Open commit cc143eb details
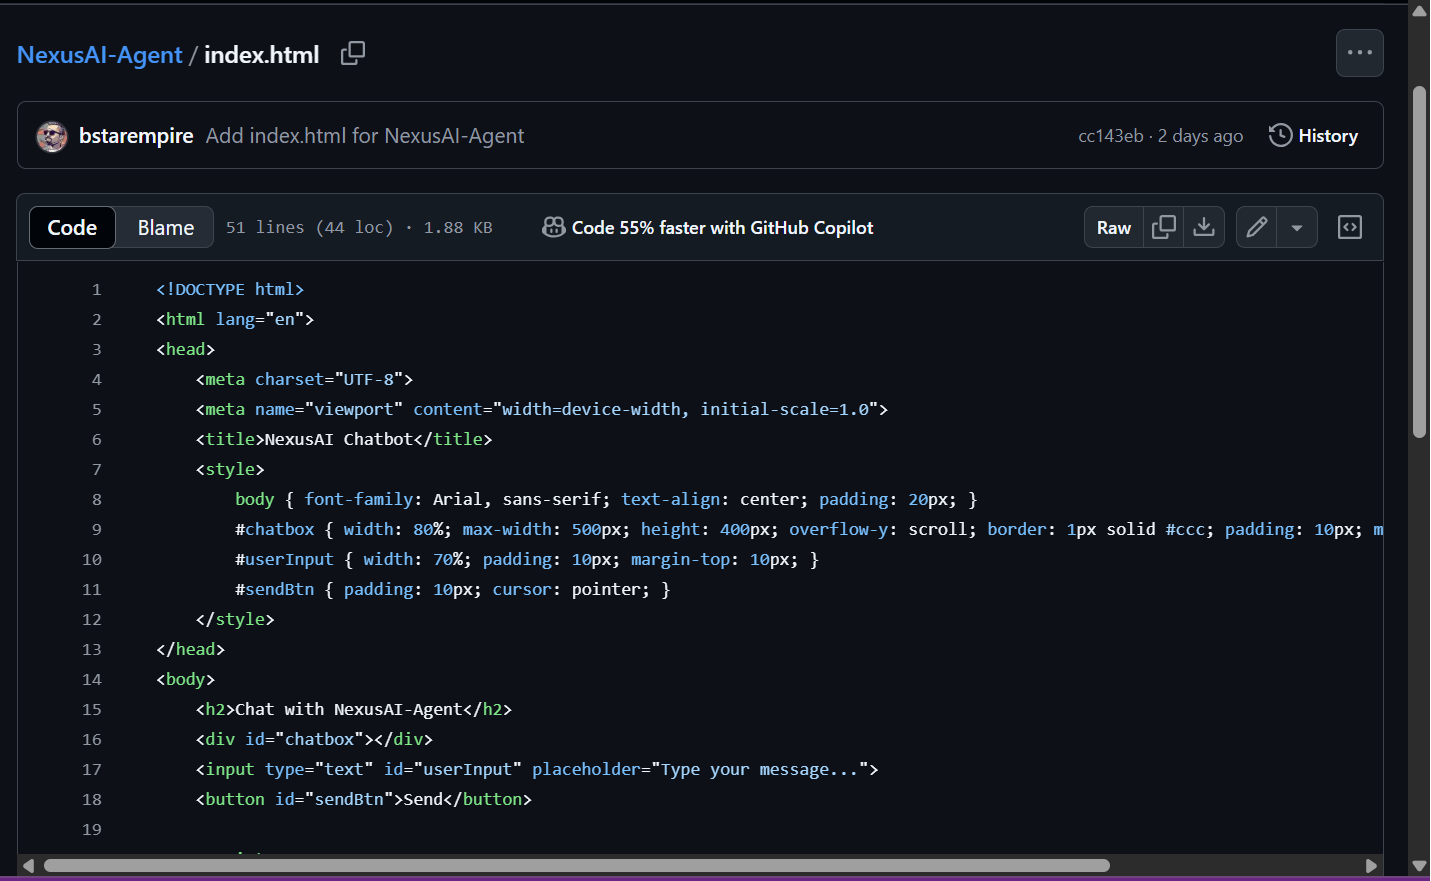This screenshot has height=881, width=1431. tap(1110, 136)
